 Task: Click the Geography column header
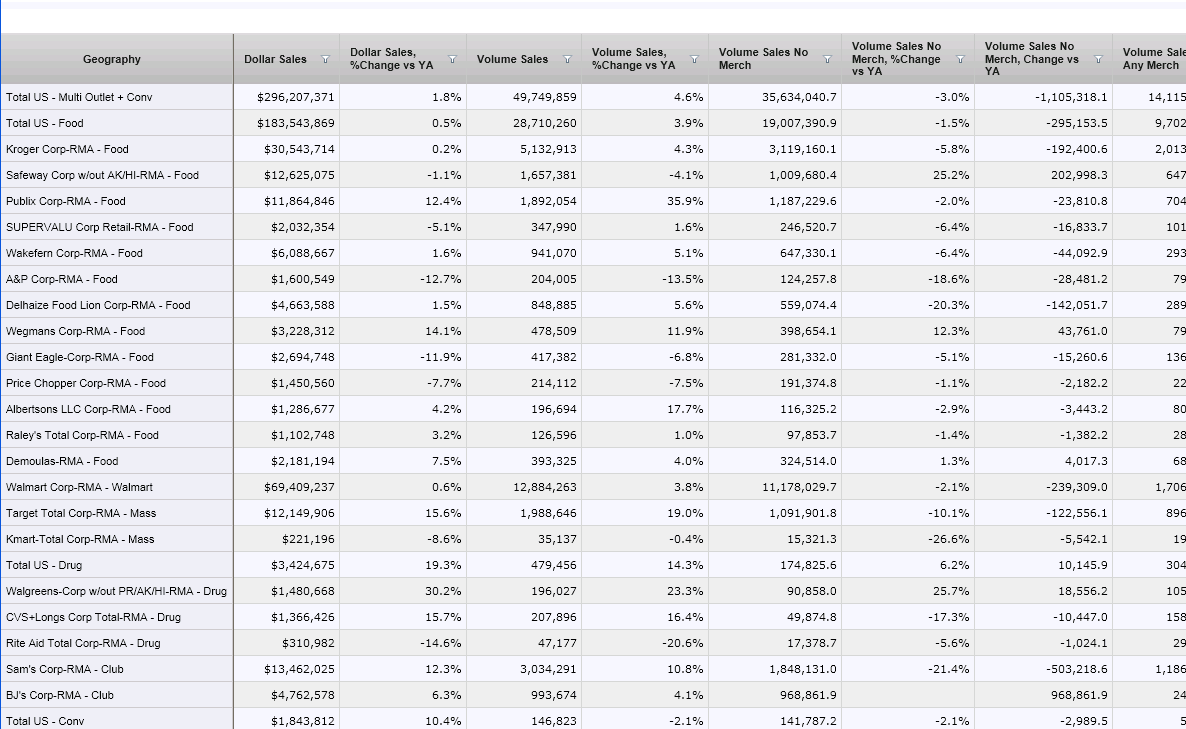point(112,60)
